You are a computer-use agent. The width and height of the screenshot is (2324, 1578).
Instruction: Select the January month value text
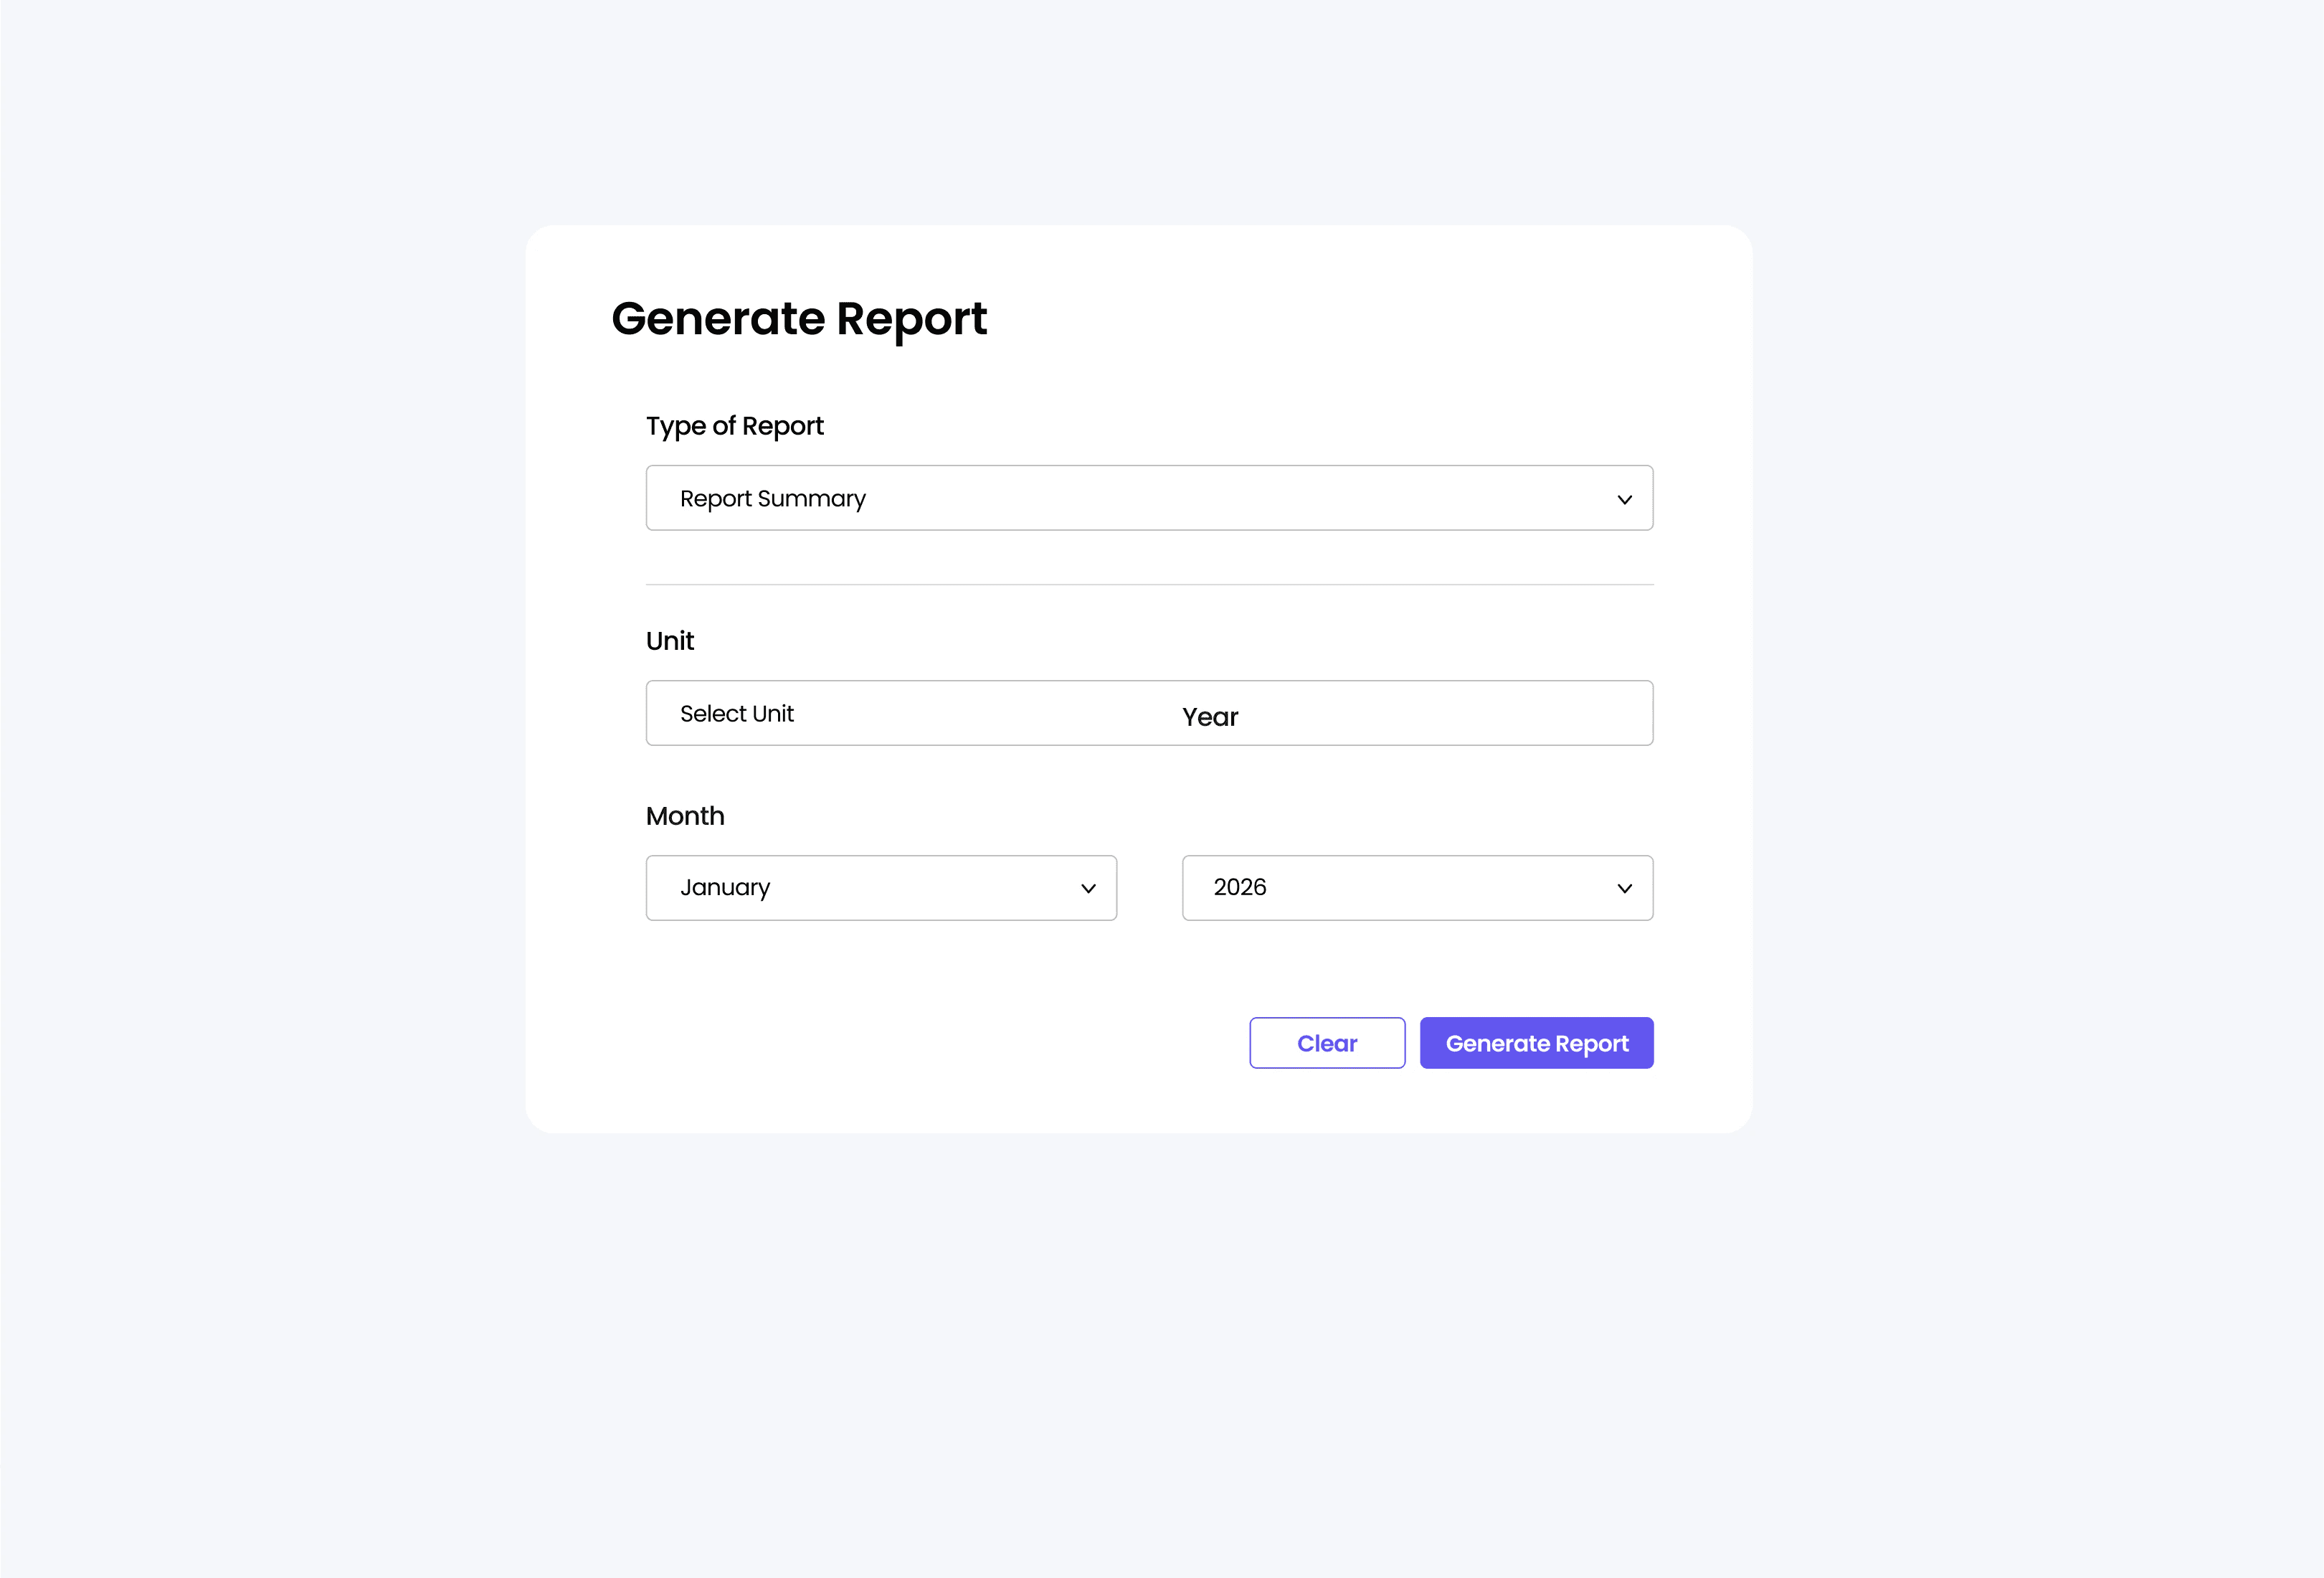coord(725,888)
